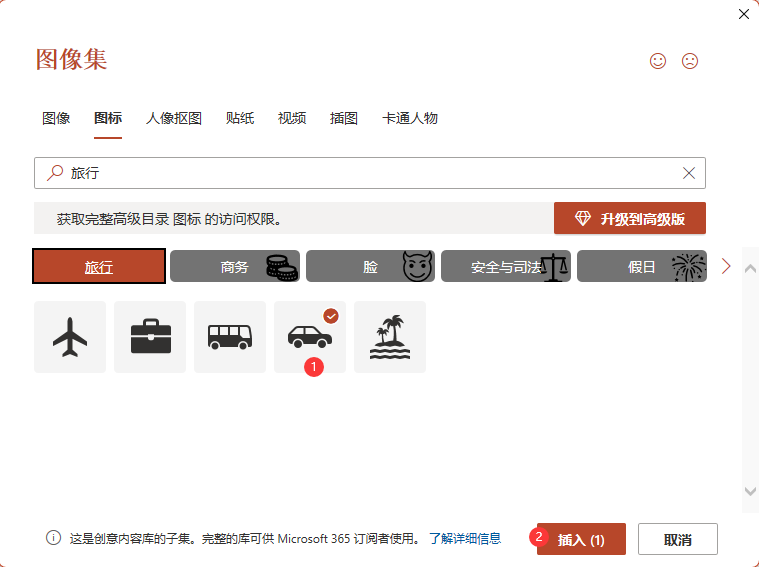Click in the 旅行 search field
This screenshot has height=567, width=759.
(370, 173)
